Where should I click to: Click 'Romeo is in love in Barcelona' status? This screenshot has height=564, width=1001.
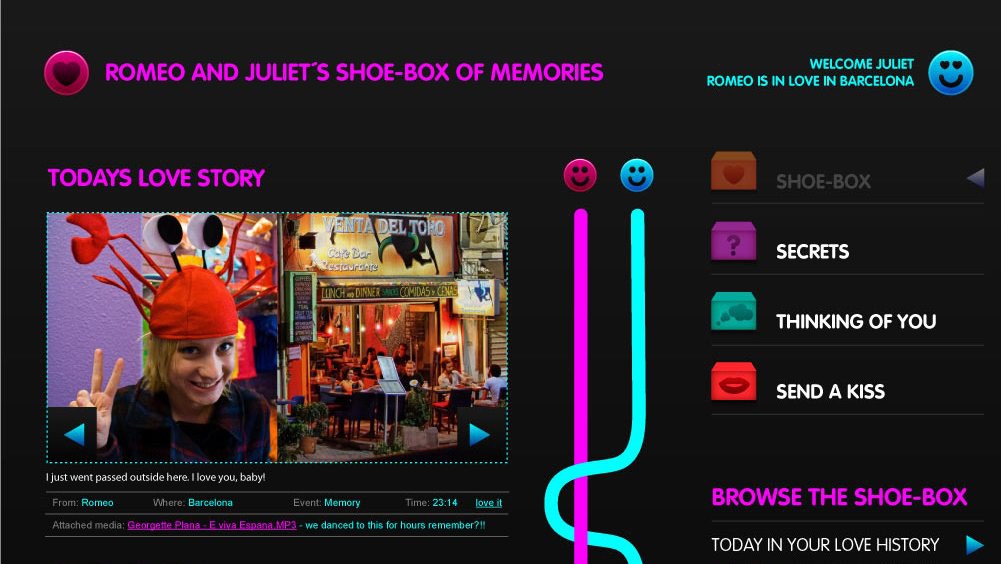[x=810, y=81]
